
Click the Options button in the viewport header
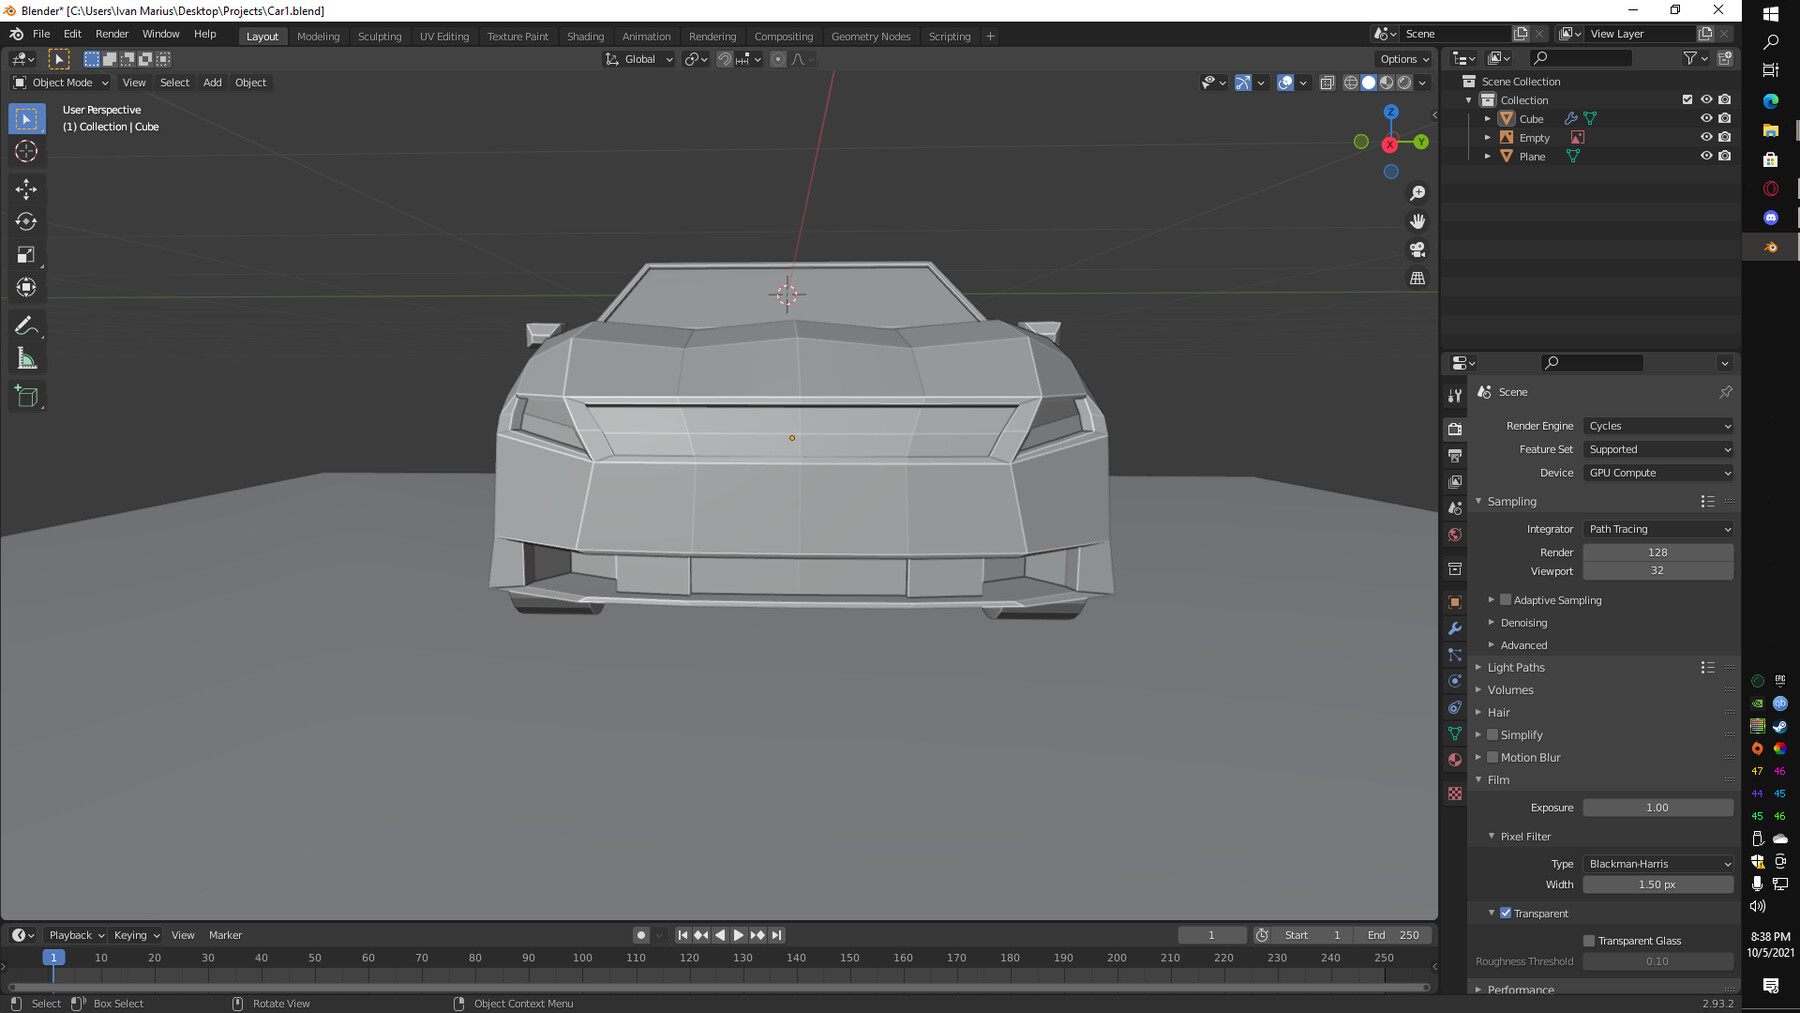click(1402, 58)
